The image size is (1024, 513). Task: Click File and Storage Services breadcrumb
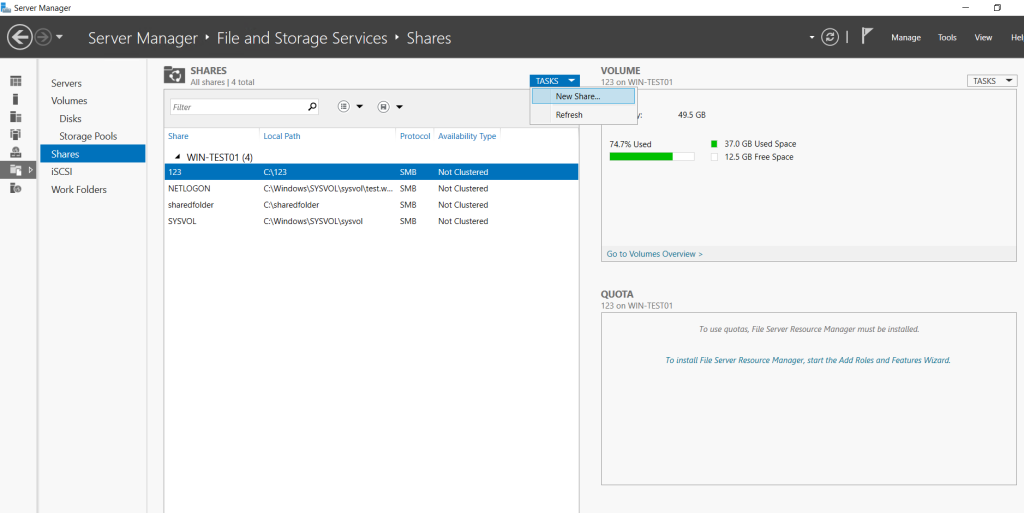coord(302,38)
